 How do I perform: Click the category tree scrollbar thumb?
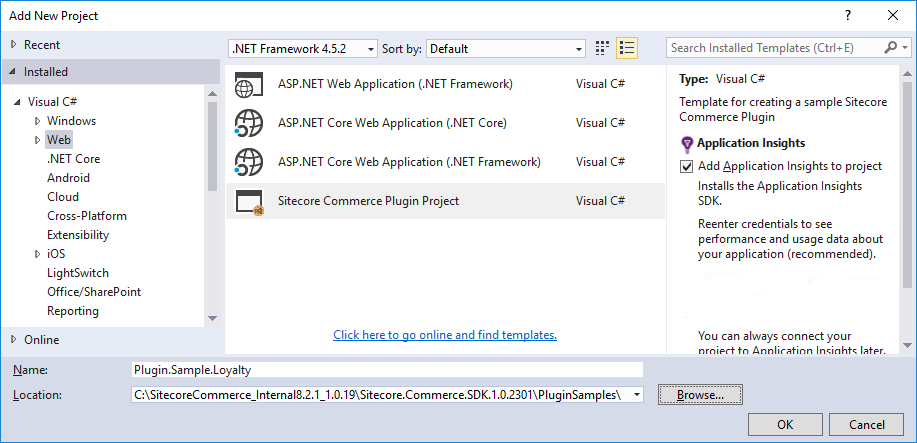pos(212,146)
